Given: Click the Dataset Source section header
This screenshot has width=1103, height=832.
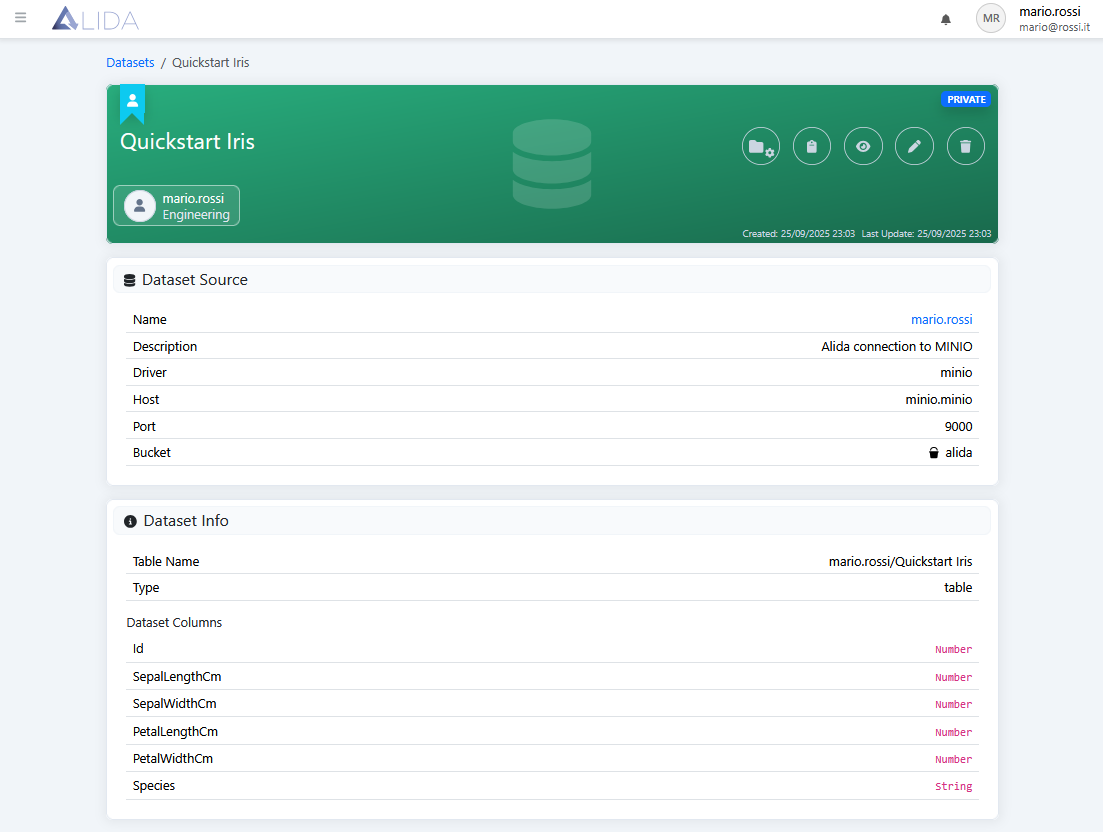Looking at the screenshot, I should [x=552, y=280].
